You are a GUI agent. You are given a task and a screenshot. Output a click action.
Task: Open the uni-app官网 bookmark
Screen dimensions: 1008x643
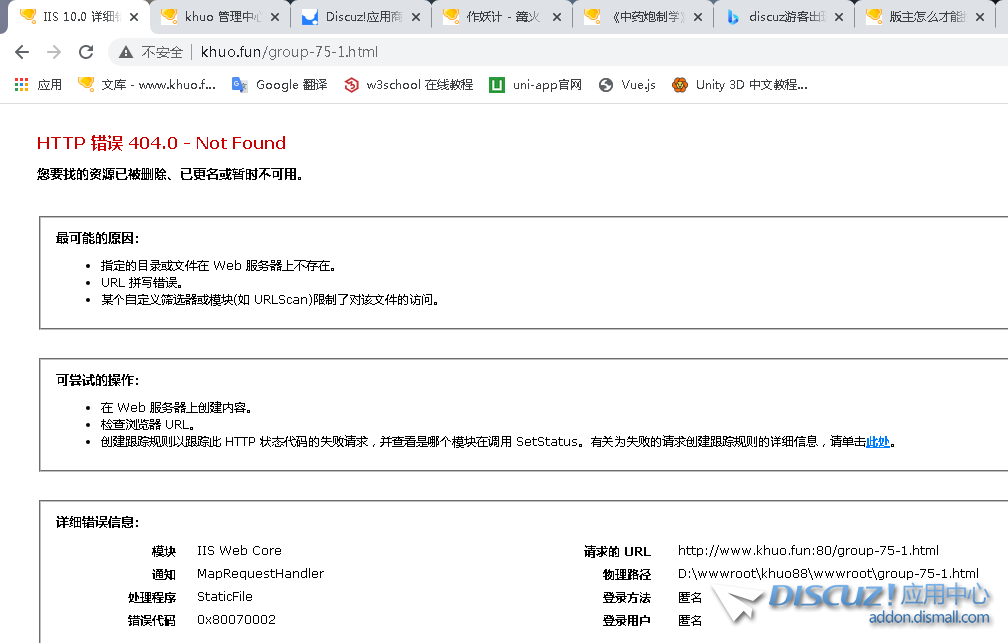click(x=535, y=85)
